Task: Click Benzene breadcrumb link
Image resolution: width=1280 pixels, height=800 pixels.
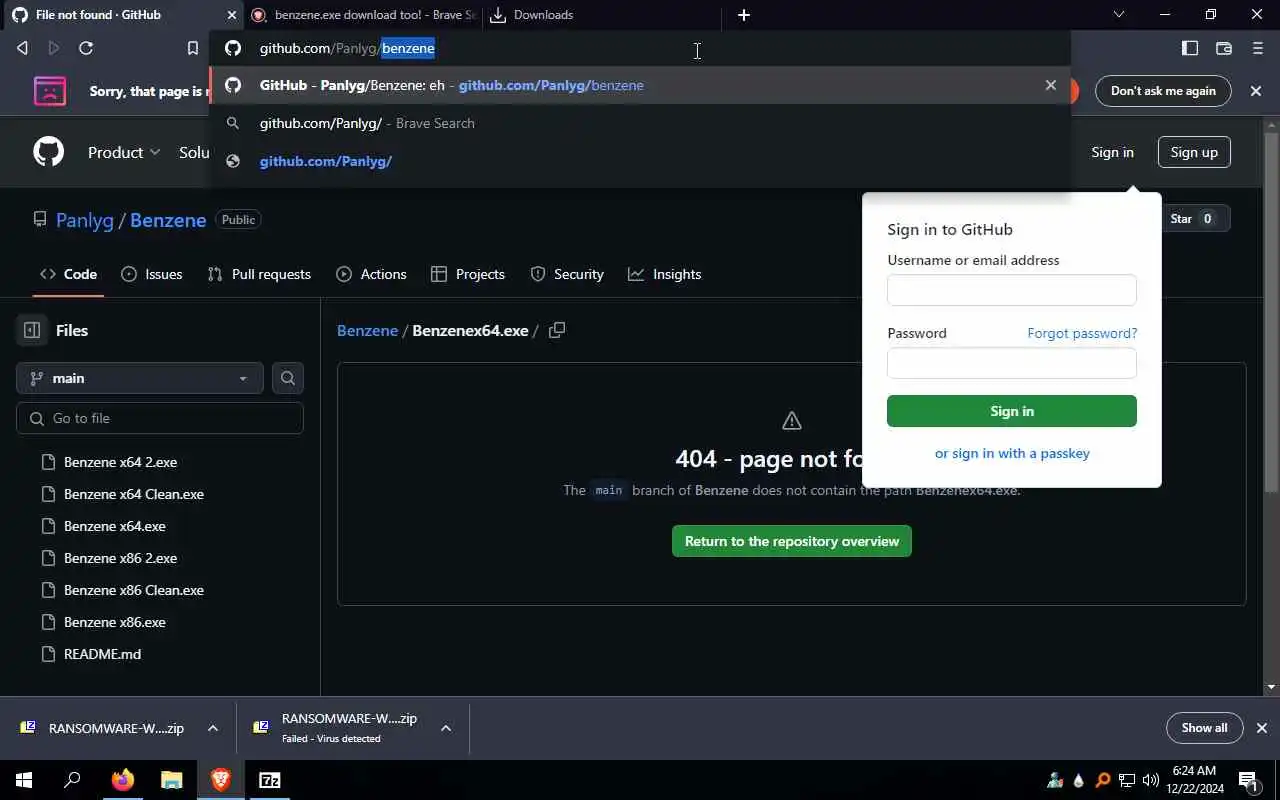Action: pyautogui.click(x=367, y=330)
